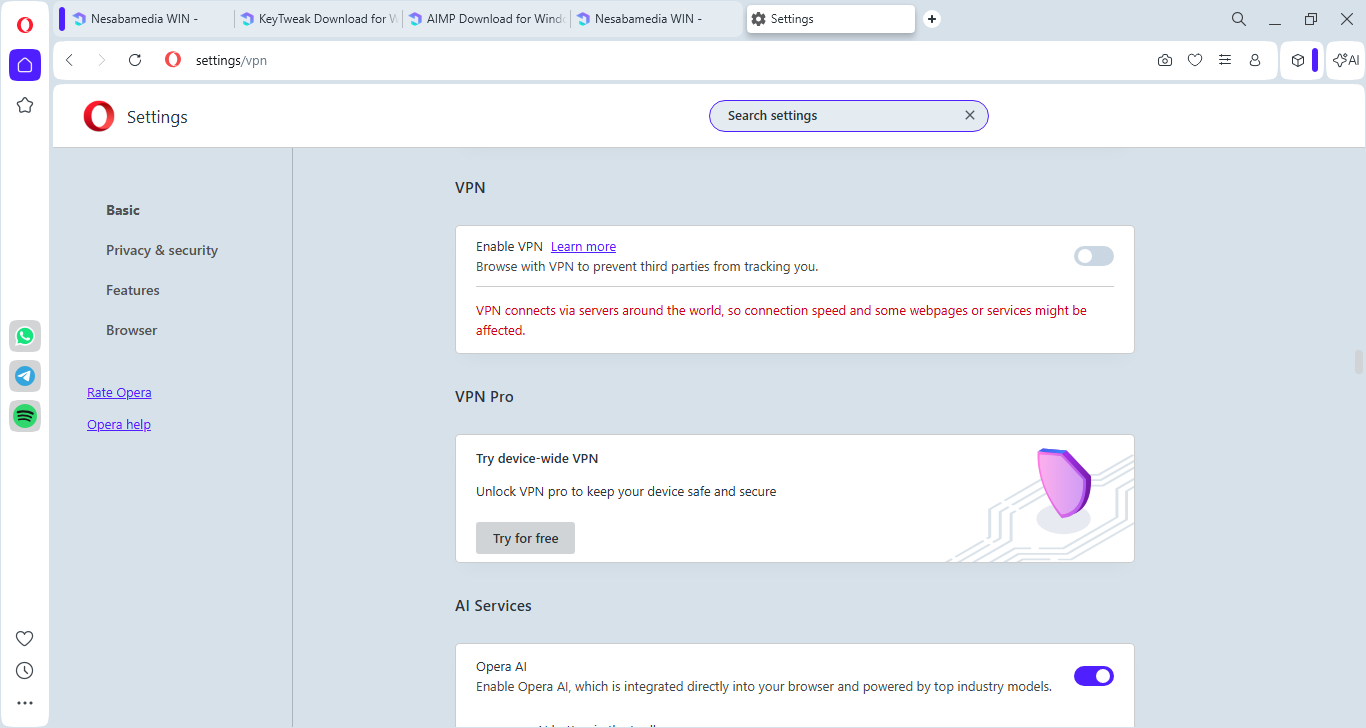Open the extensions cube icon menu
Viewport: 1366px width, 728px height.
pyautogui.click(x=1298, y=60)
